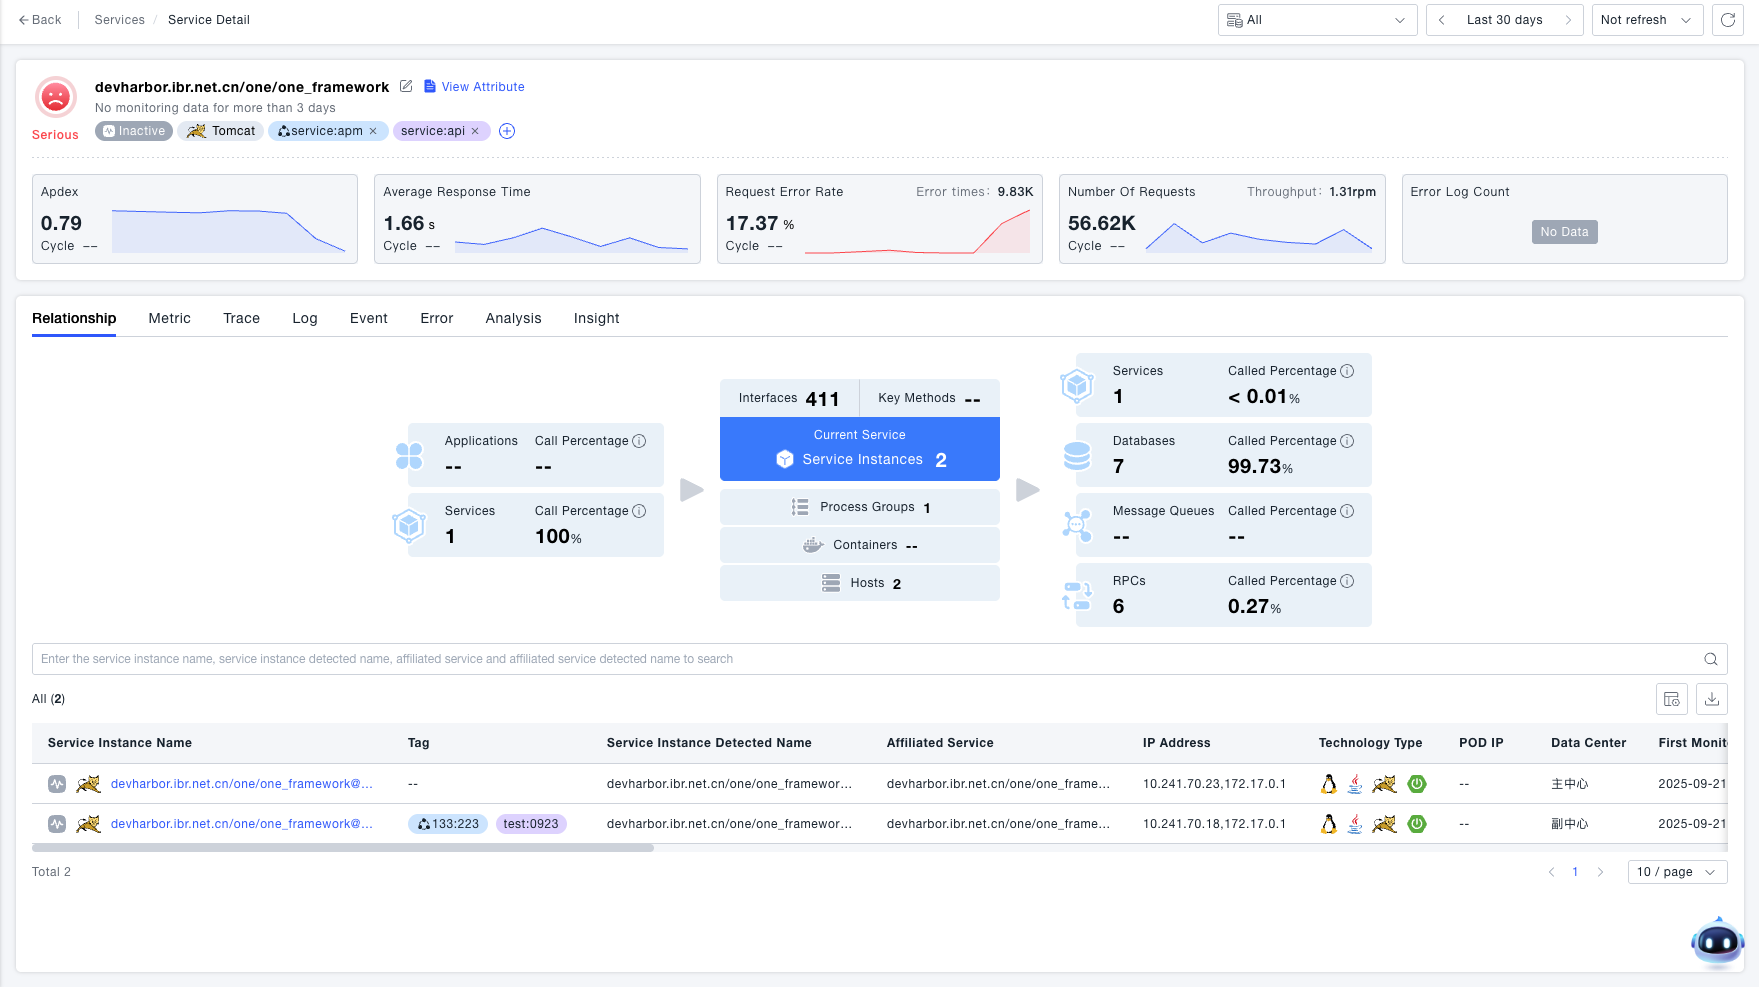
Task: Click the add tag plus icon
Action: [507, 131]
